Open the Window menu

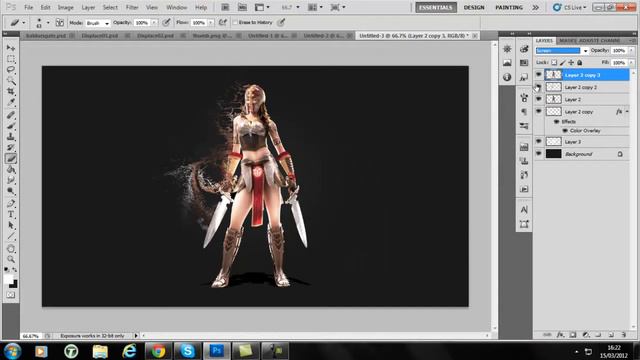177,7
